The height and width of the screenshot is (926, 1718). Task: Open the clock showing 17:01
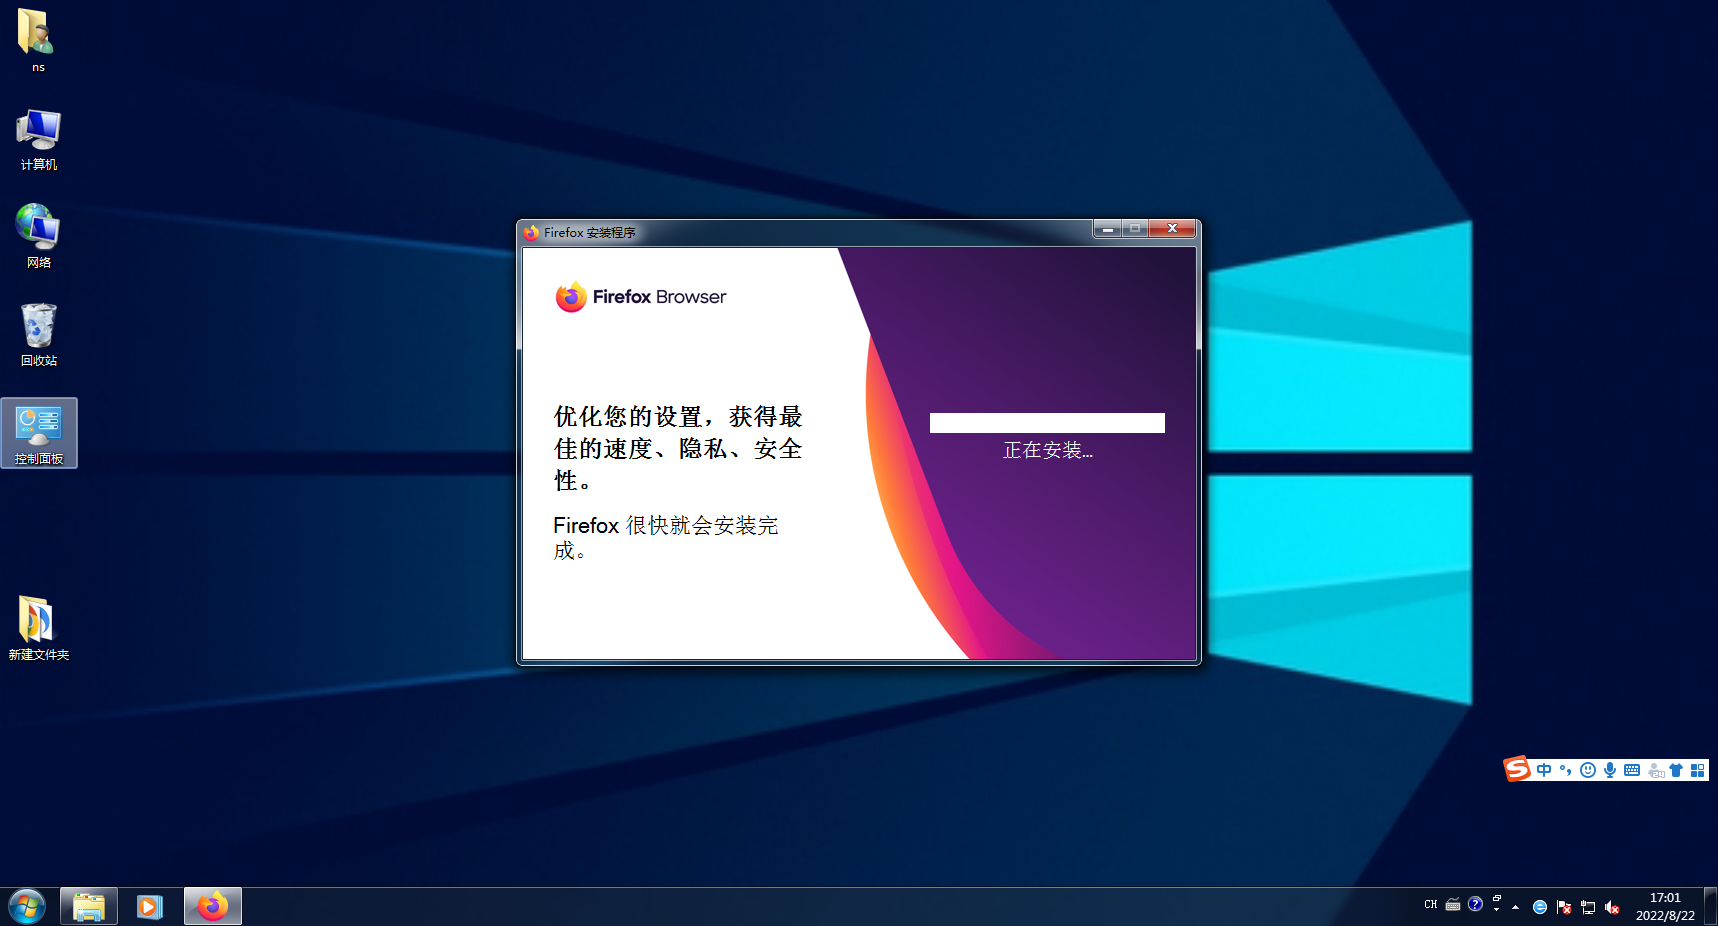[1665, 906]
